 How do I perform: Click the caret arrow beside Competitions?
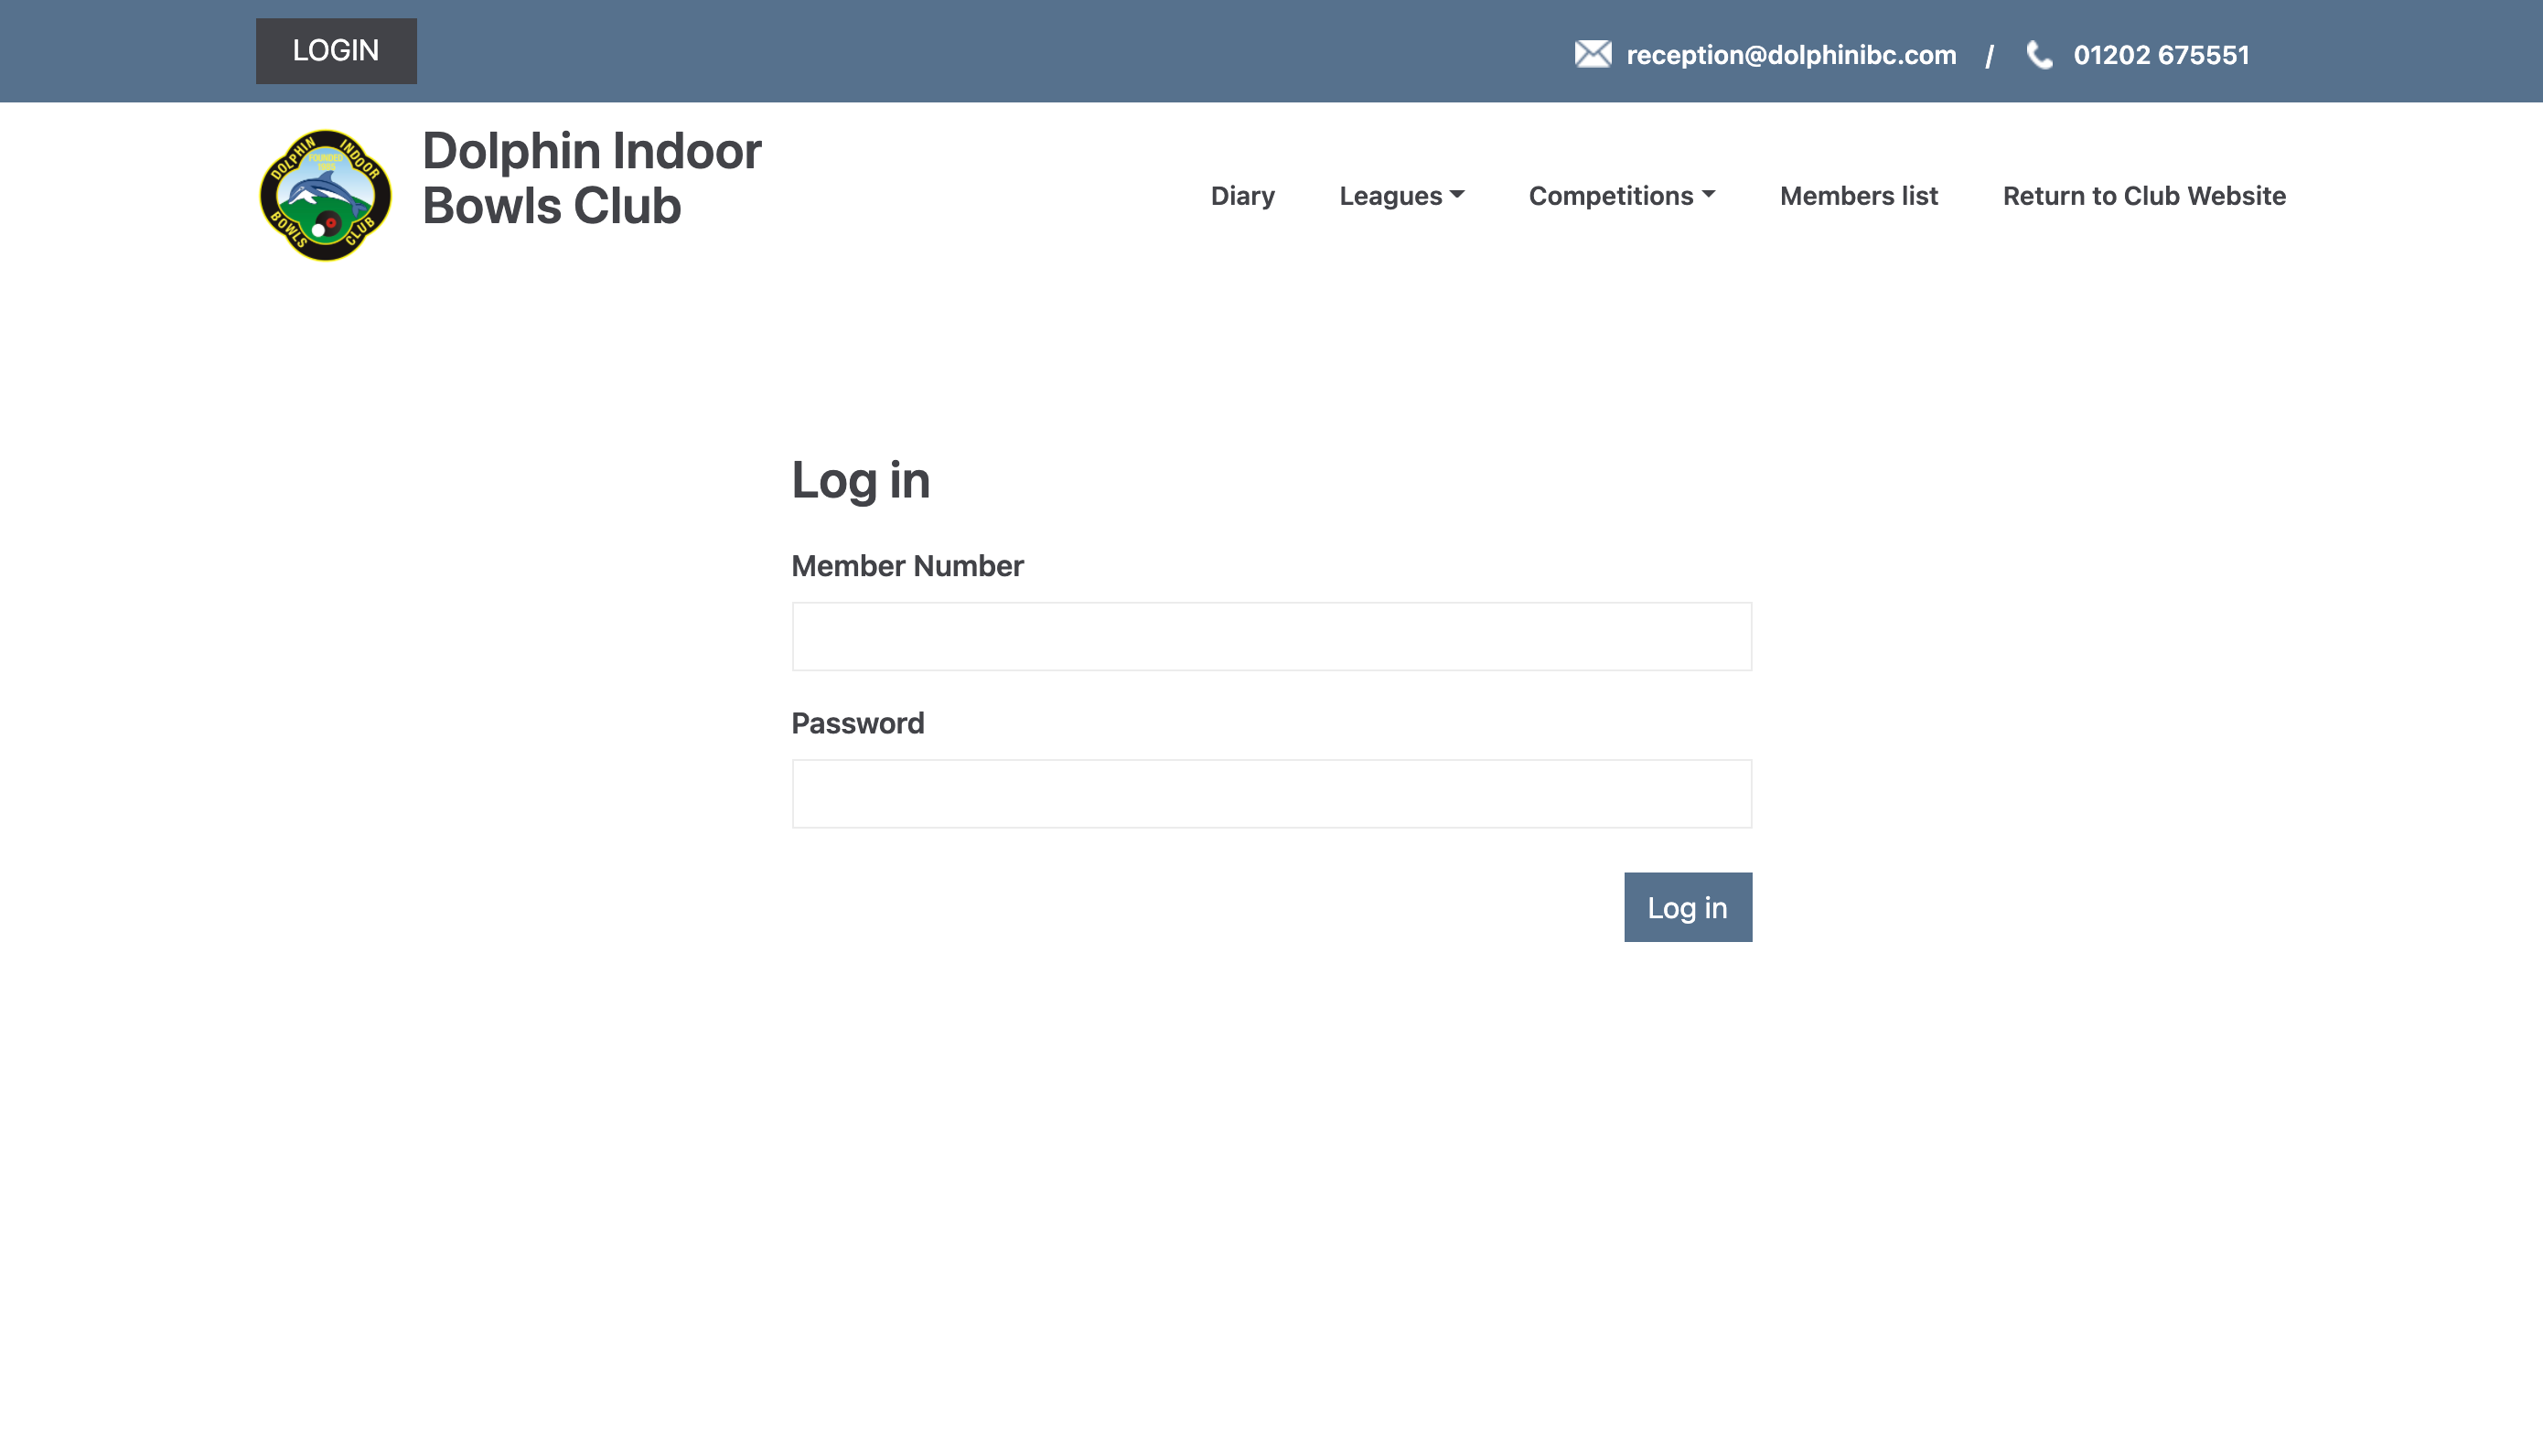click(x=1708, y=194)
